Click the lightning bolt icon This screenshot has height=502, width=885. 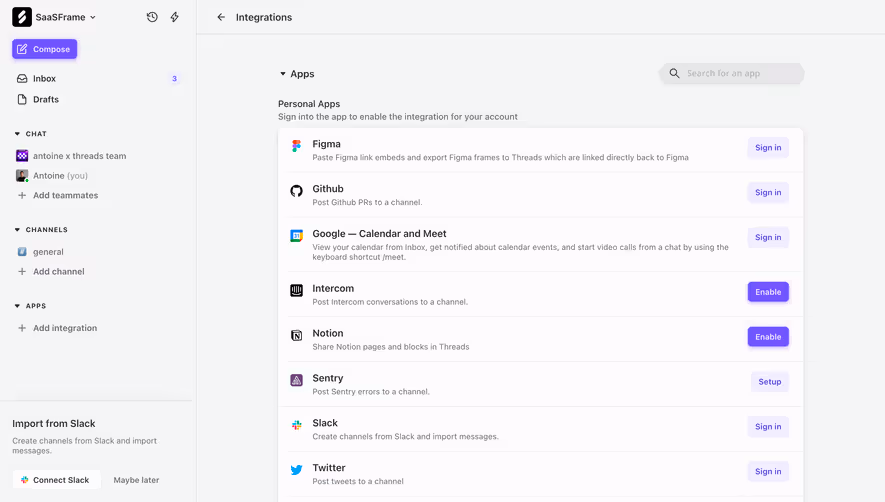click(x=175, y=17)
